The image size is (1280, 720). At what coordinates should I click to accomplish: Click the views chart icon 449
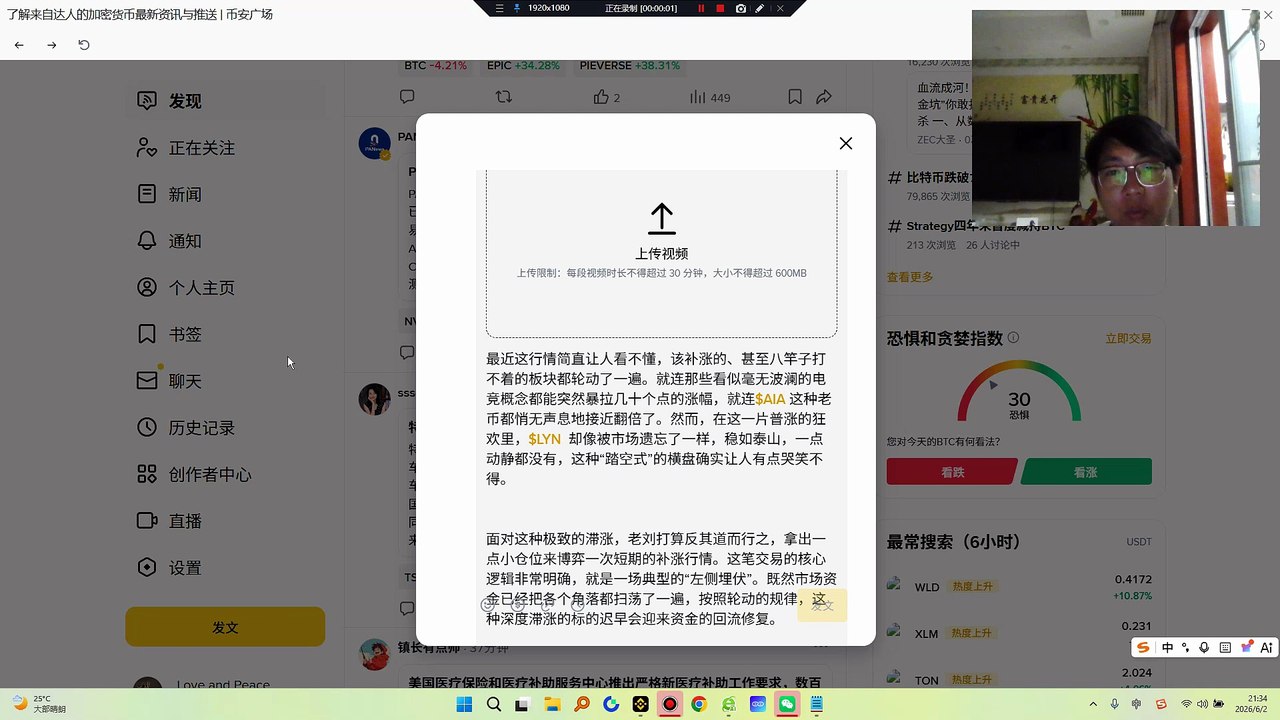point(698,97)
